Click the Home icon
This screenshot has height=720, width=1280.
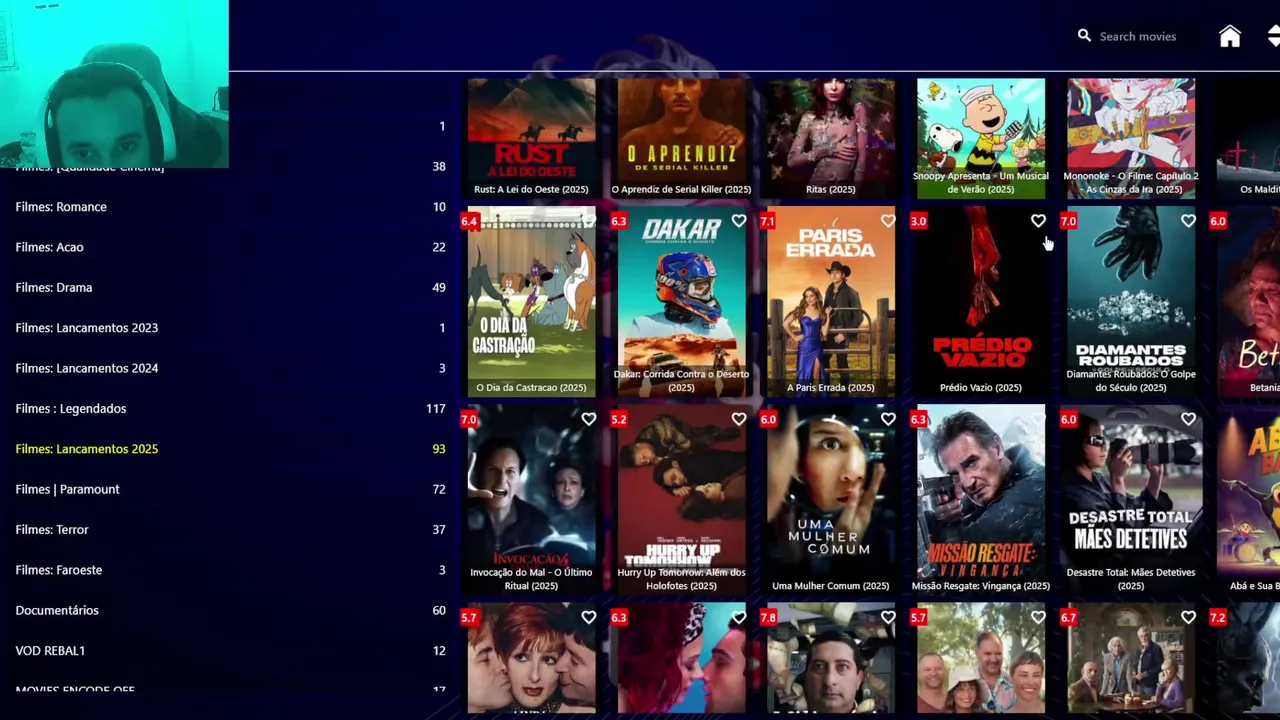1229,37
